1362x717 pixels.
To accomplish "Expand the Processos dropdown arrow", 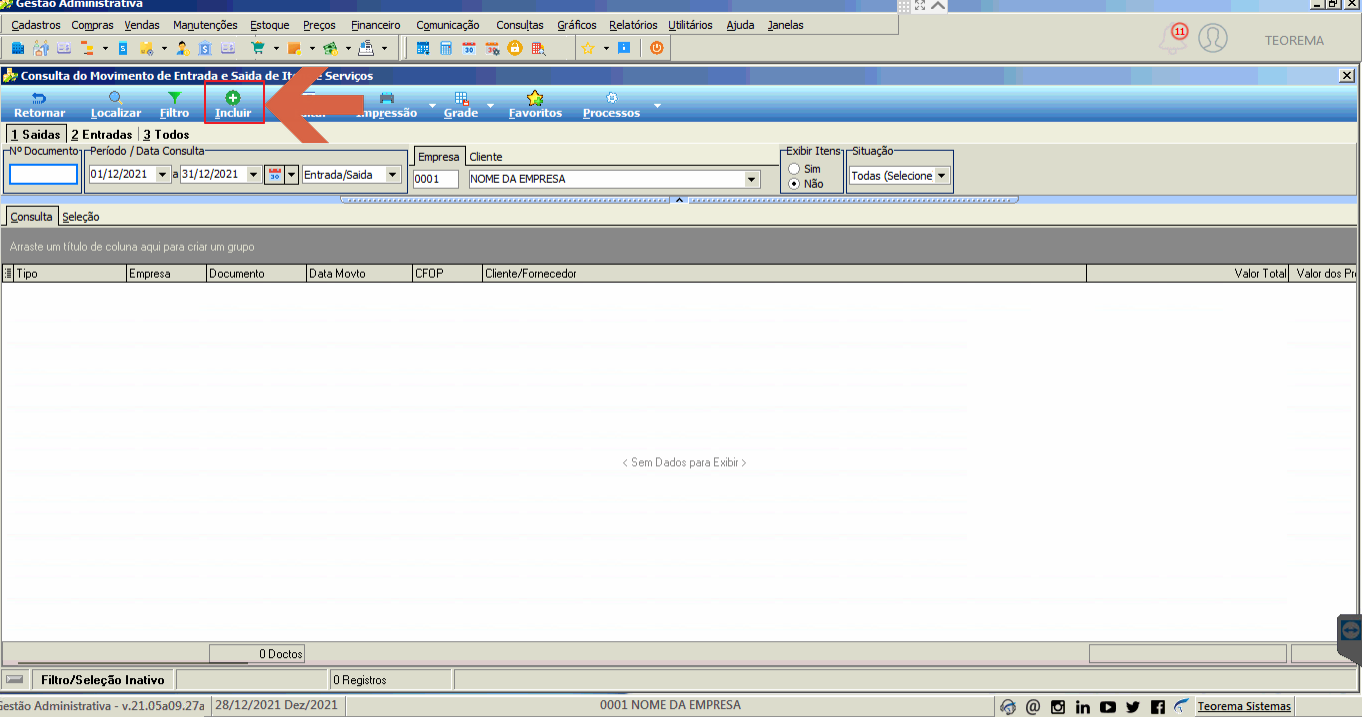I will point(657,105).
